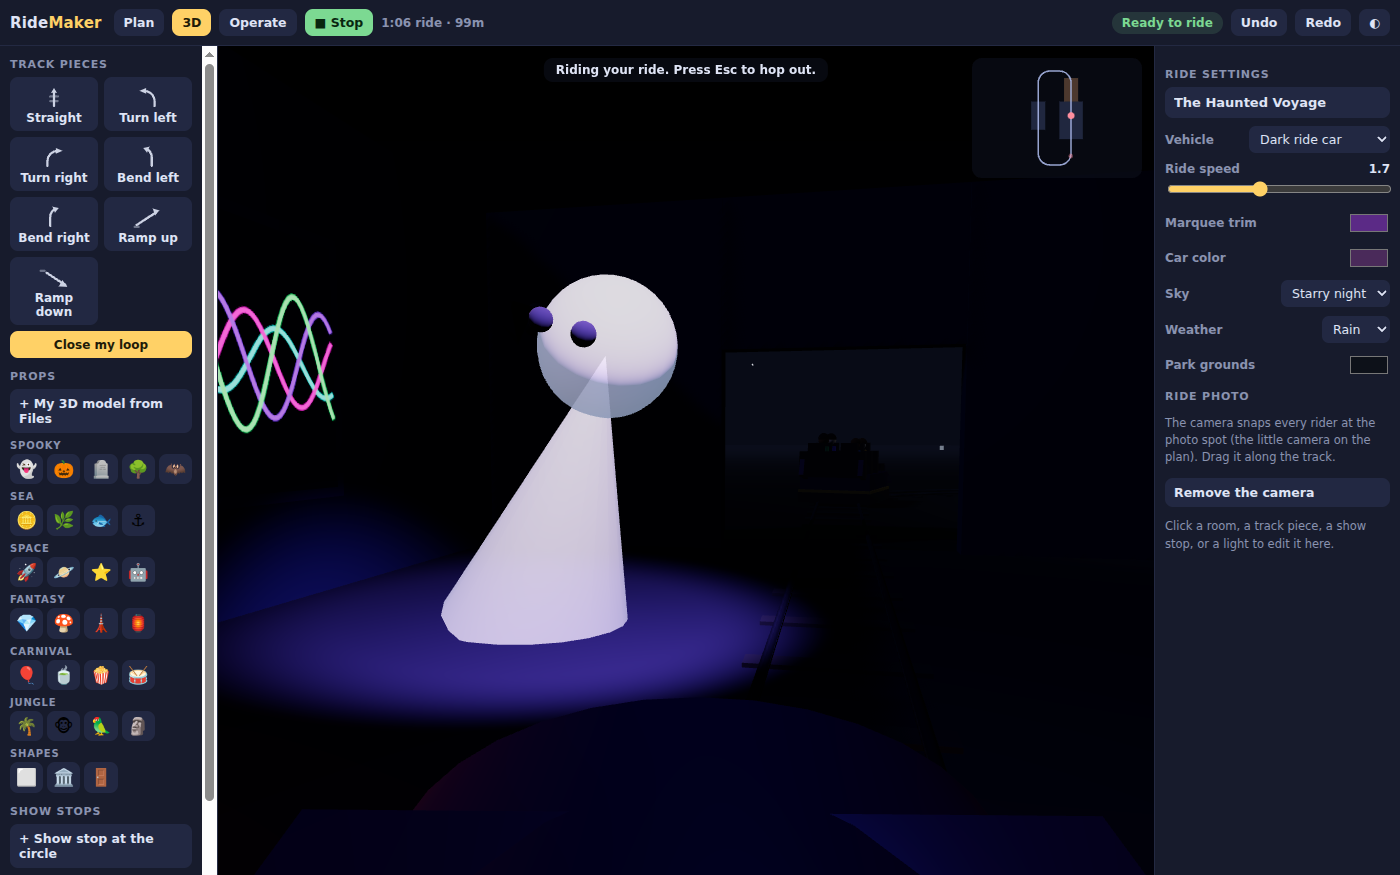
Task: Add the moai statue prop
Action: click(138, 726)
